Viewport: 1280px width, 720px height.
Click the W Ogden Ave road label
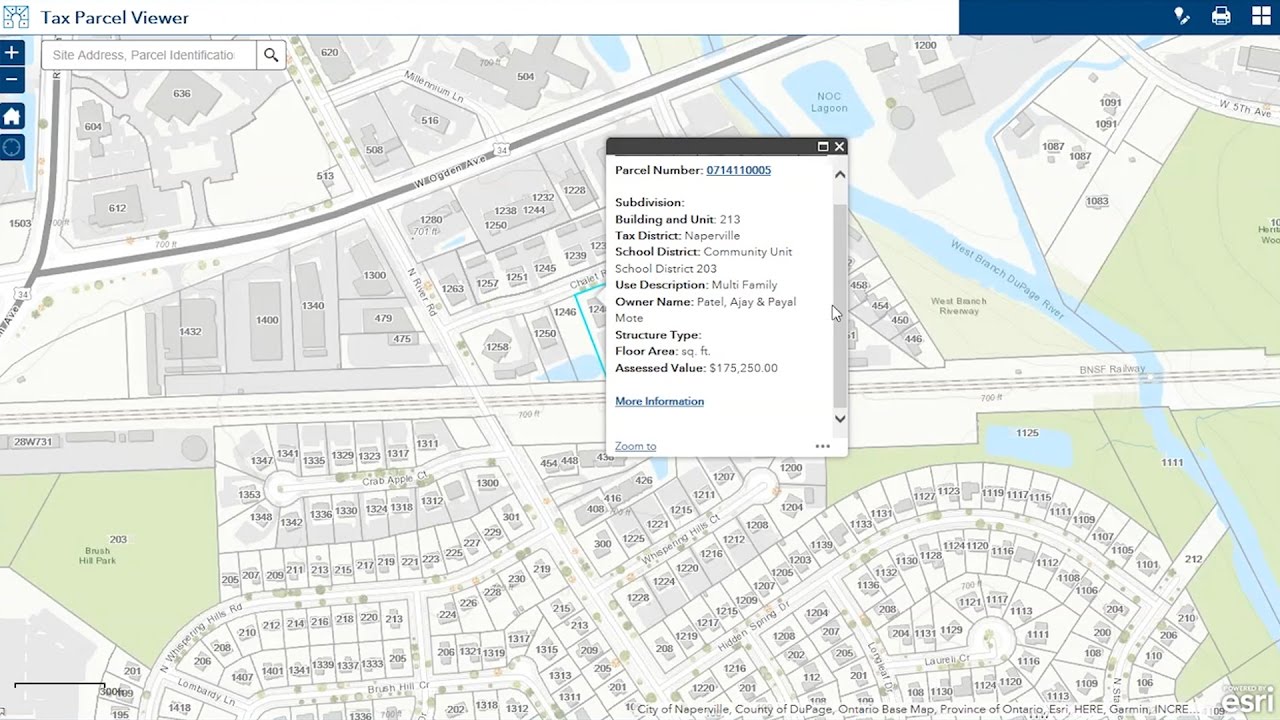tap(449, 171)
